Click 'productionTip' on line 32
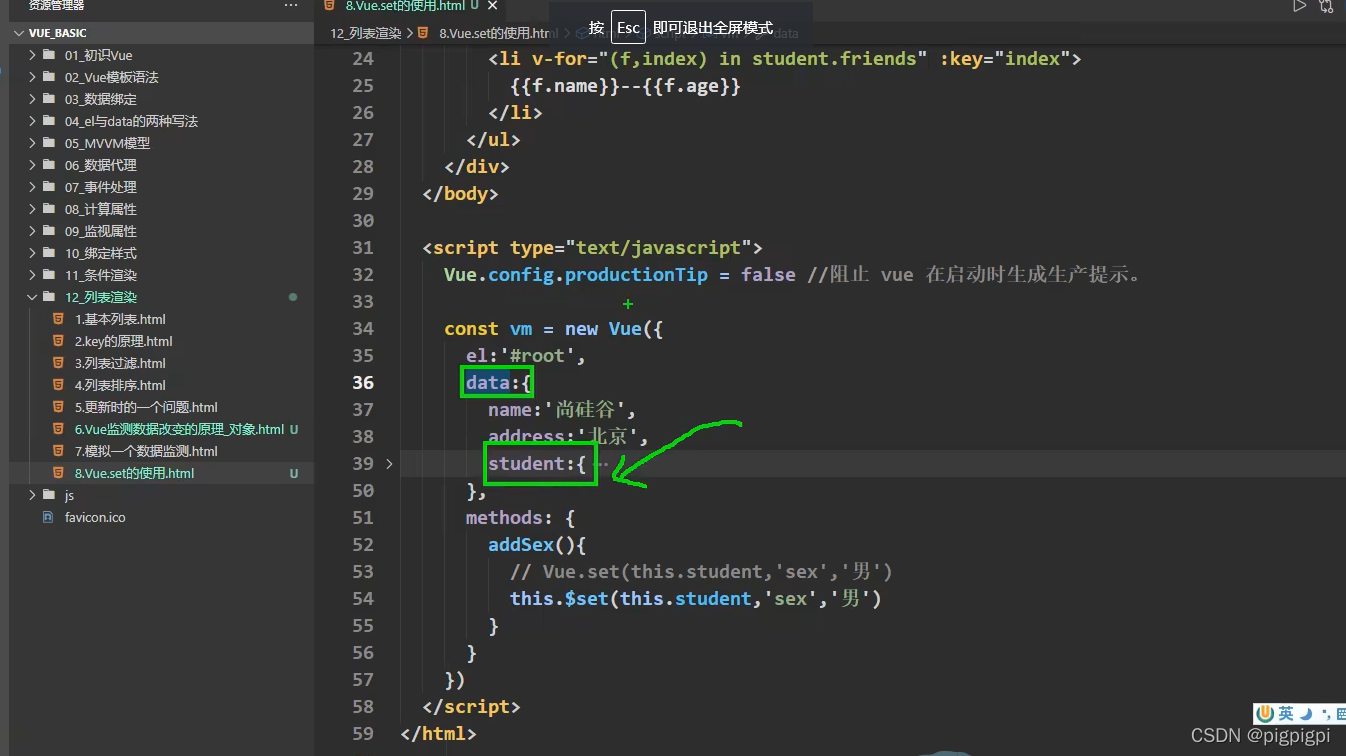 pyautogui.click(x=636, y=274)
